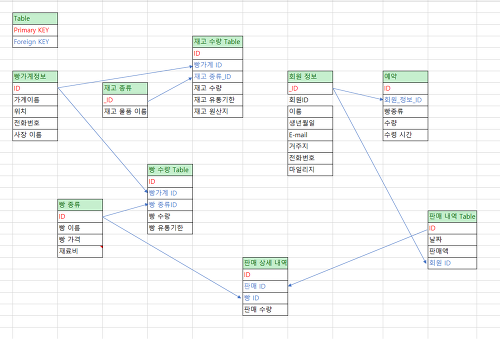The width and height of the screenshot is (500, 362).
Task: Click the '재고 수량 Table' header cell
Action: click(x=217, y=42)
